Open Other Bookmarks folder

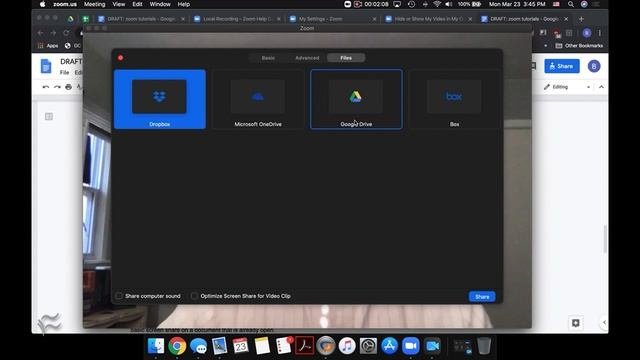tap(579, 46)
